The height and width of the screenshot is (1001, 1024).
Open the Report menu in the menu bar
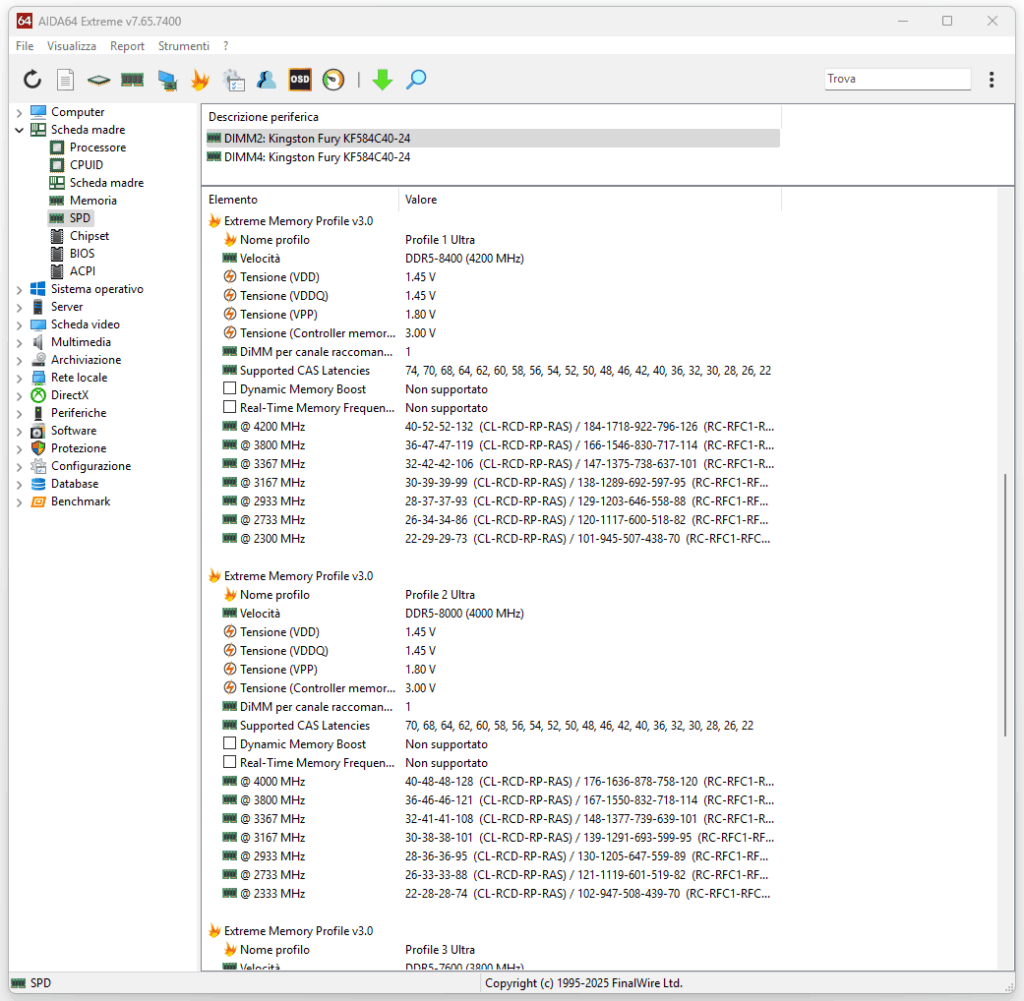click(127, 46)
